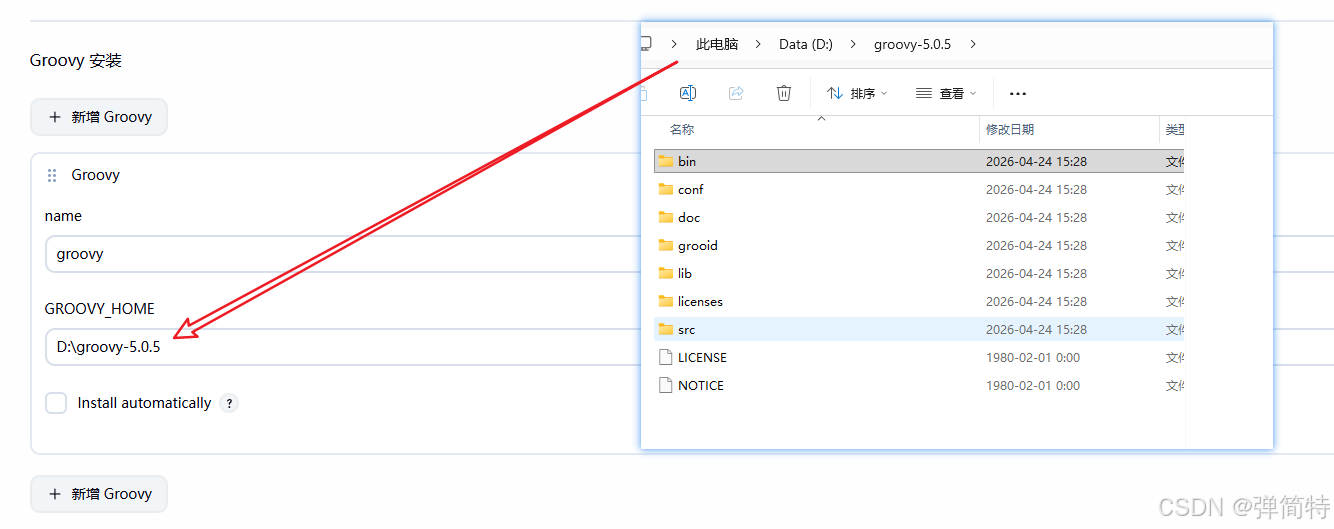Open the 查看 view dropdown

coord(946,93)
